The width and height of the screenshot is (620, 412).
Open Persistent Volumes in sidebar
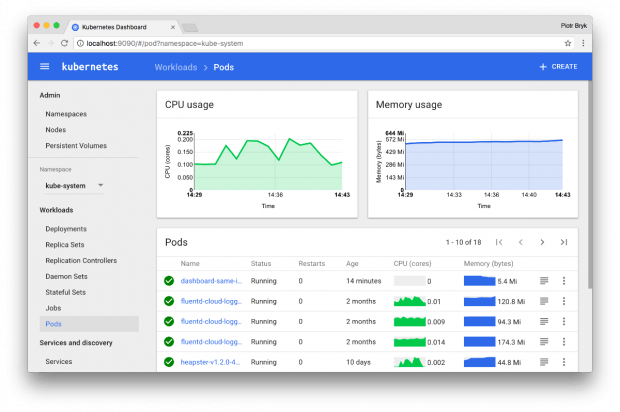(76, 146)
